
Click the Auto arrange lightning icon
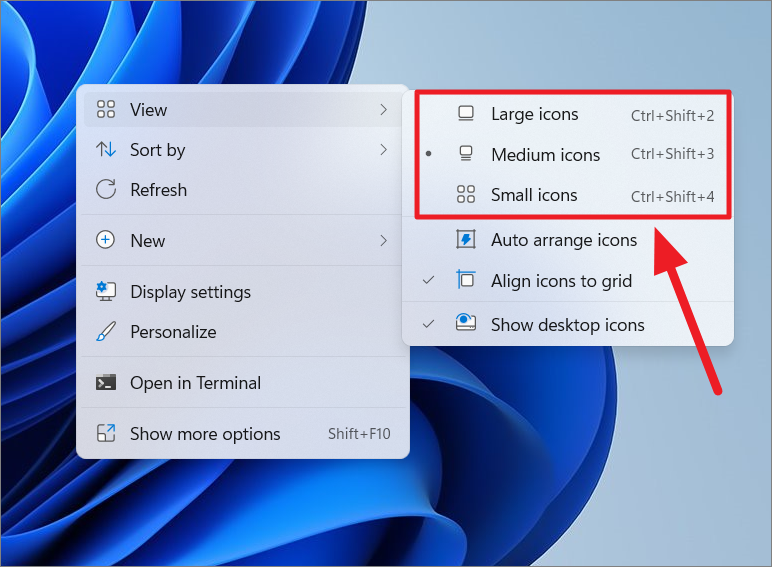tap(466, 239)
